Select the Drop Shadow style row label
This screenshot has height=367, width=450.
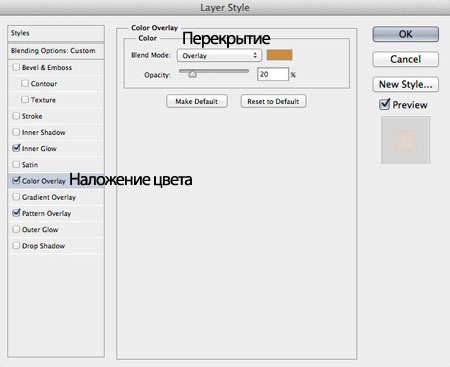(x=43, y=246)
